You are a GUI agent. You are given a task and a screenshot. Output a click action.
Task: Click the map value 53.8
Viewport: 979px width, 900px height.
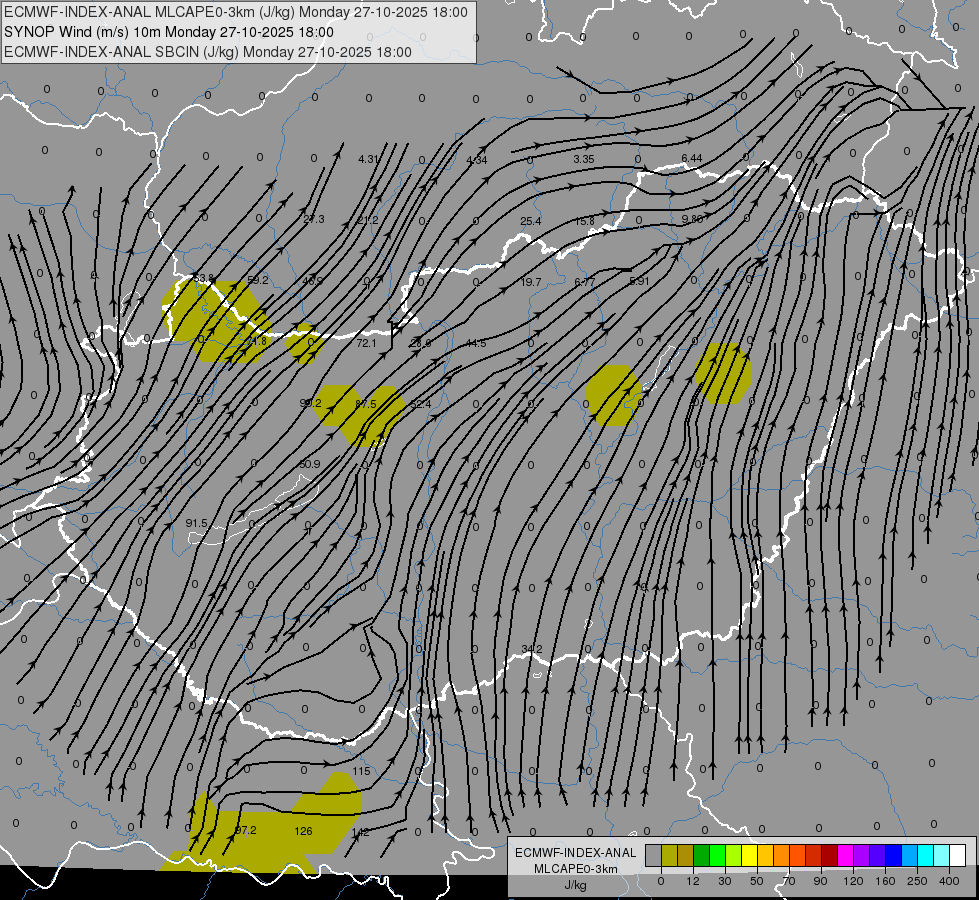tap(204, 278)
